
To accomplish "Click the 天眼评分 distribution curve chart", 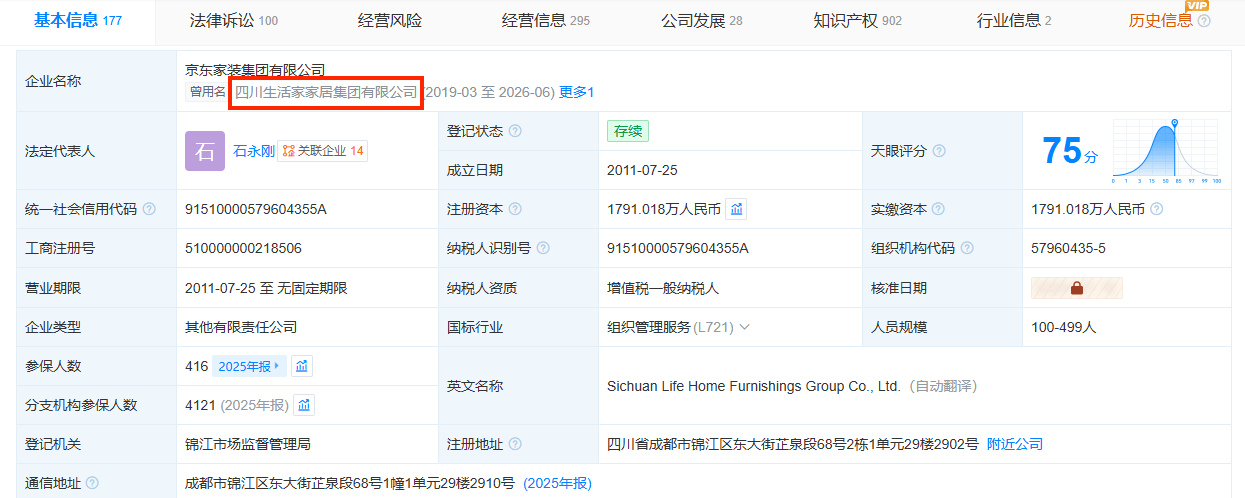I will 1166,151.
